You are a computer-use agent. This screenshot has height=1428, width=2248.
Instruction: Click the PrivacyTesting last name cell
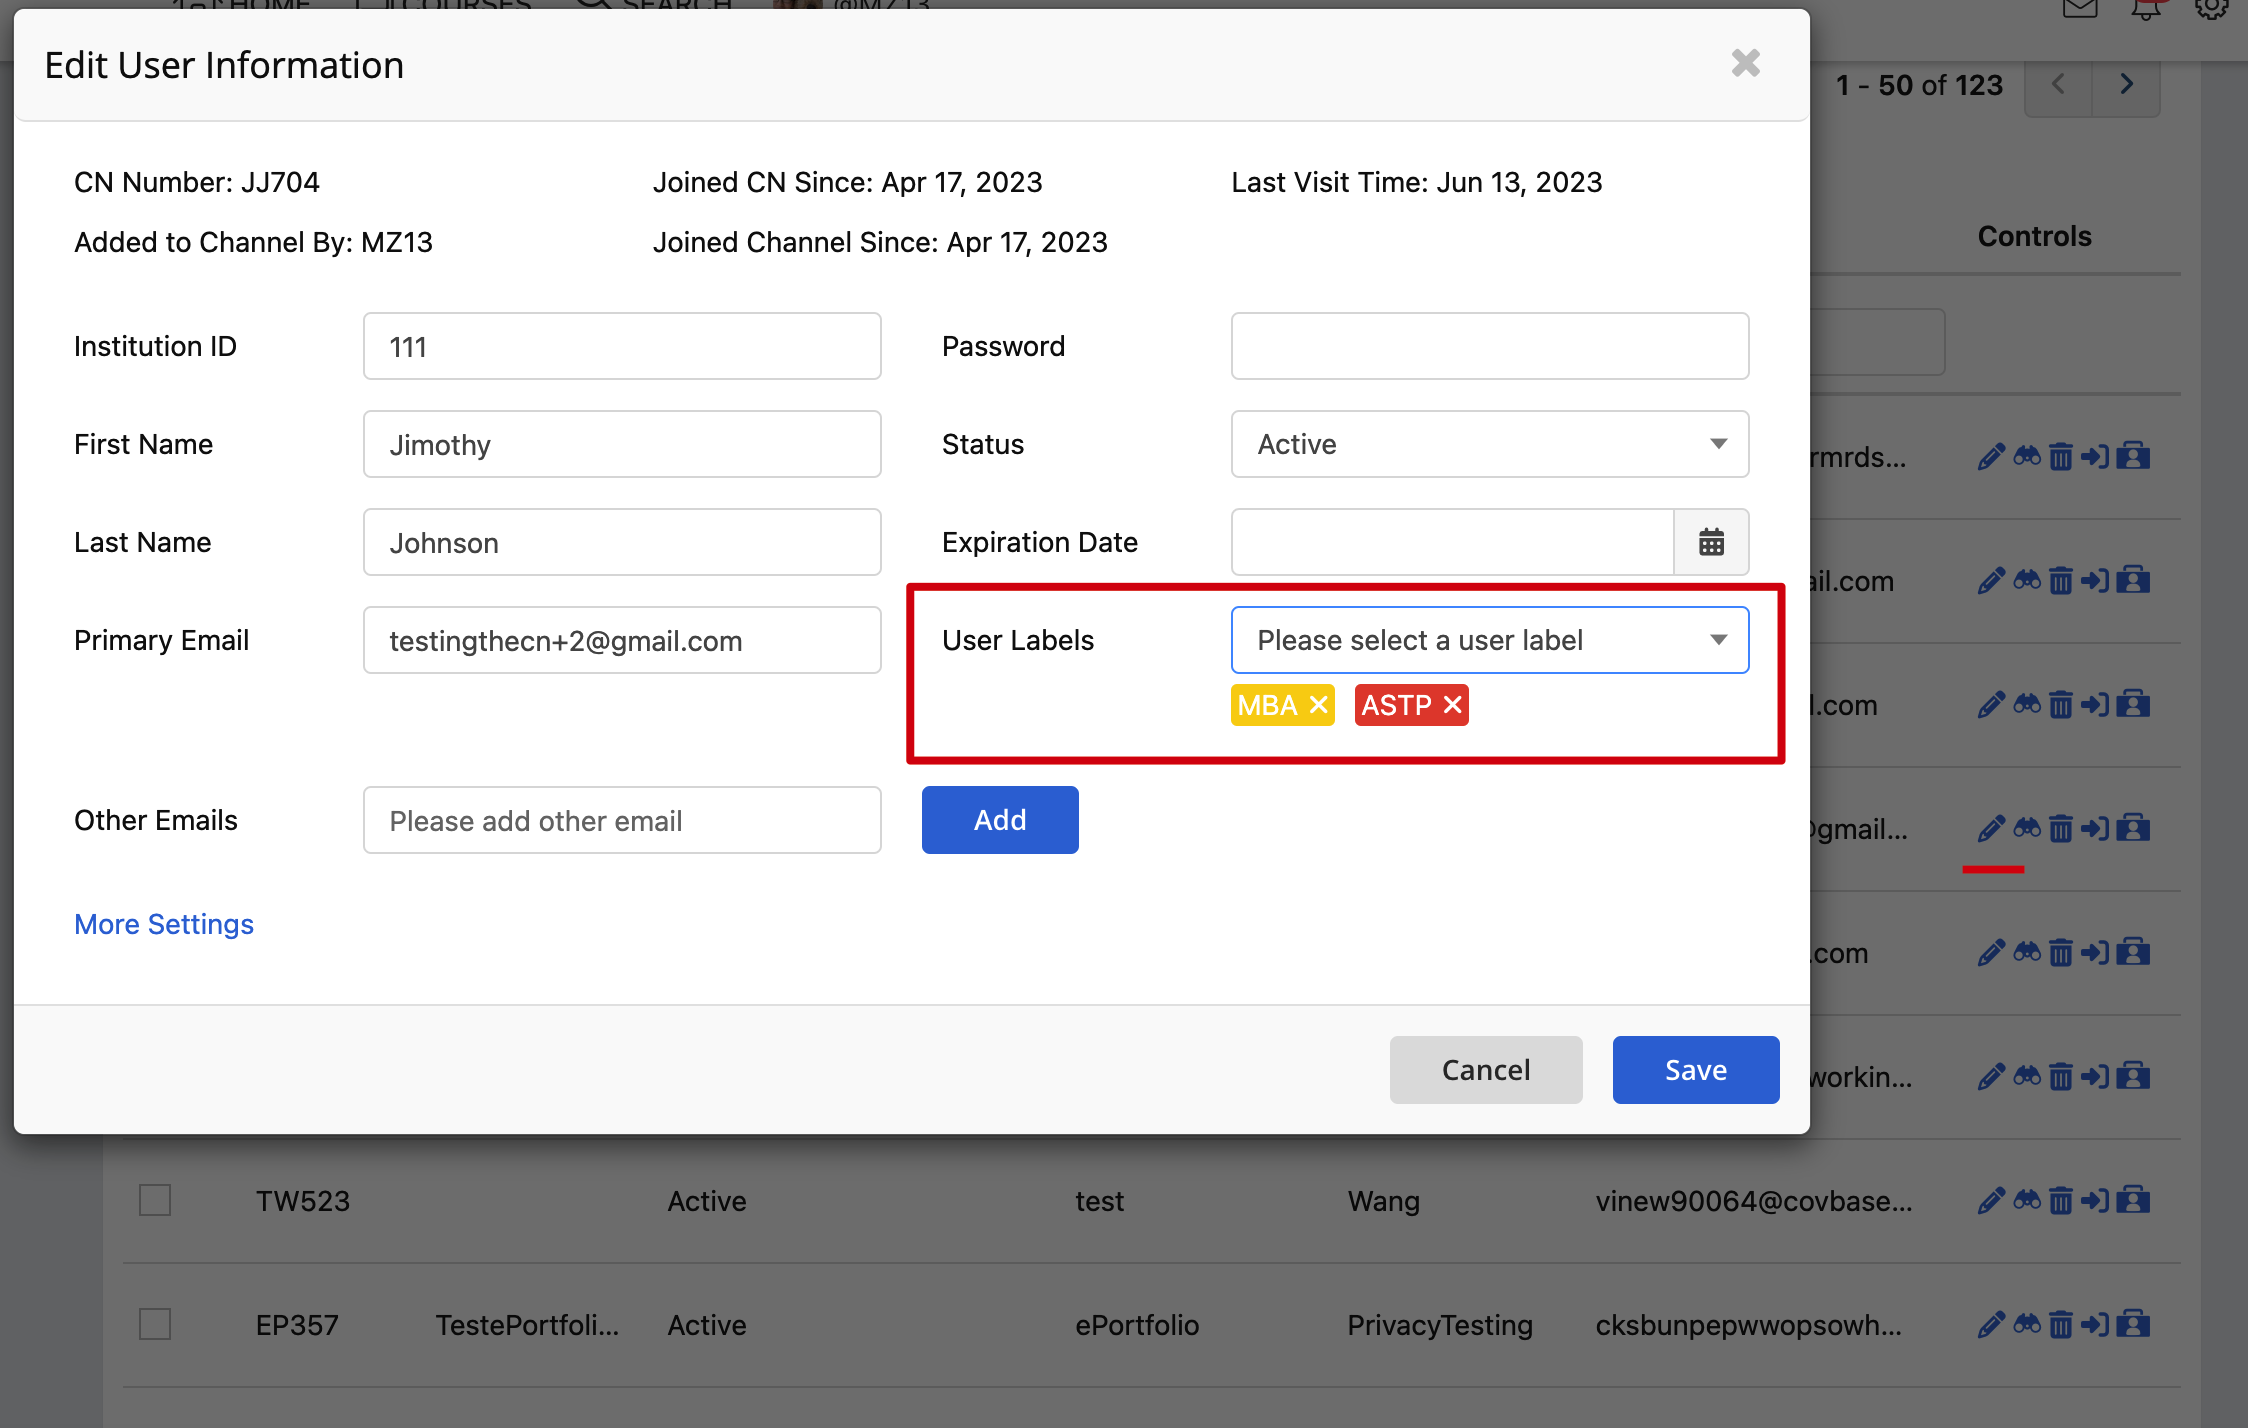click(x=1440, y=1325)
